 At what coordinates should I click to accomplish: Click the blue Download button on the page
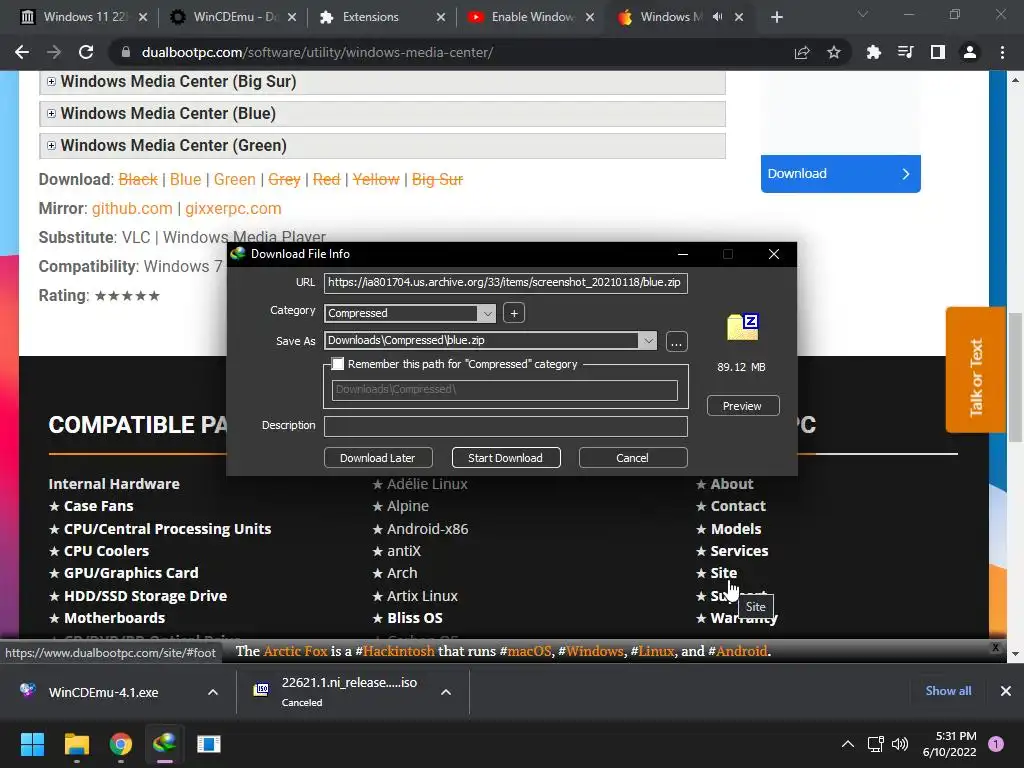point(840,174)
